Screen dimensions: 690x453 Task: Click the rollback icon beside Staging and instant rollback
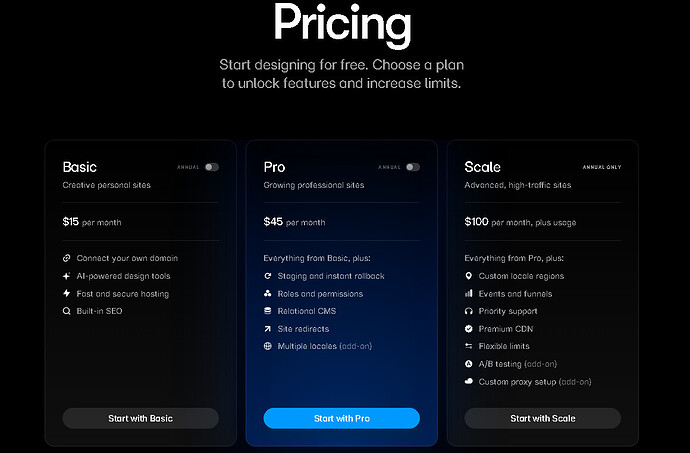point(268,276)
